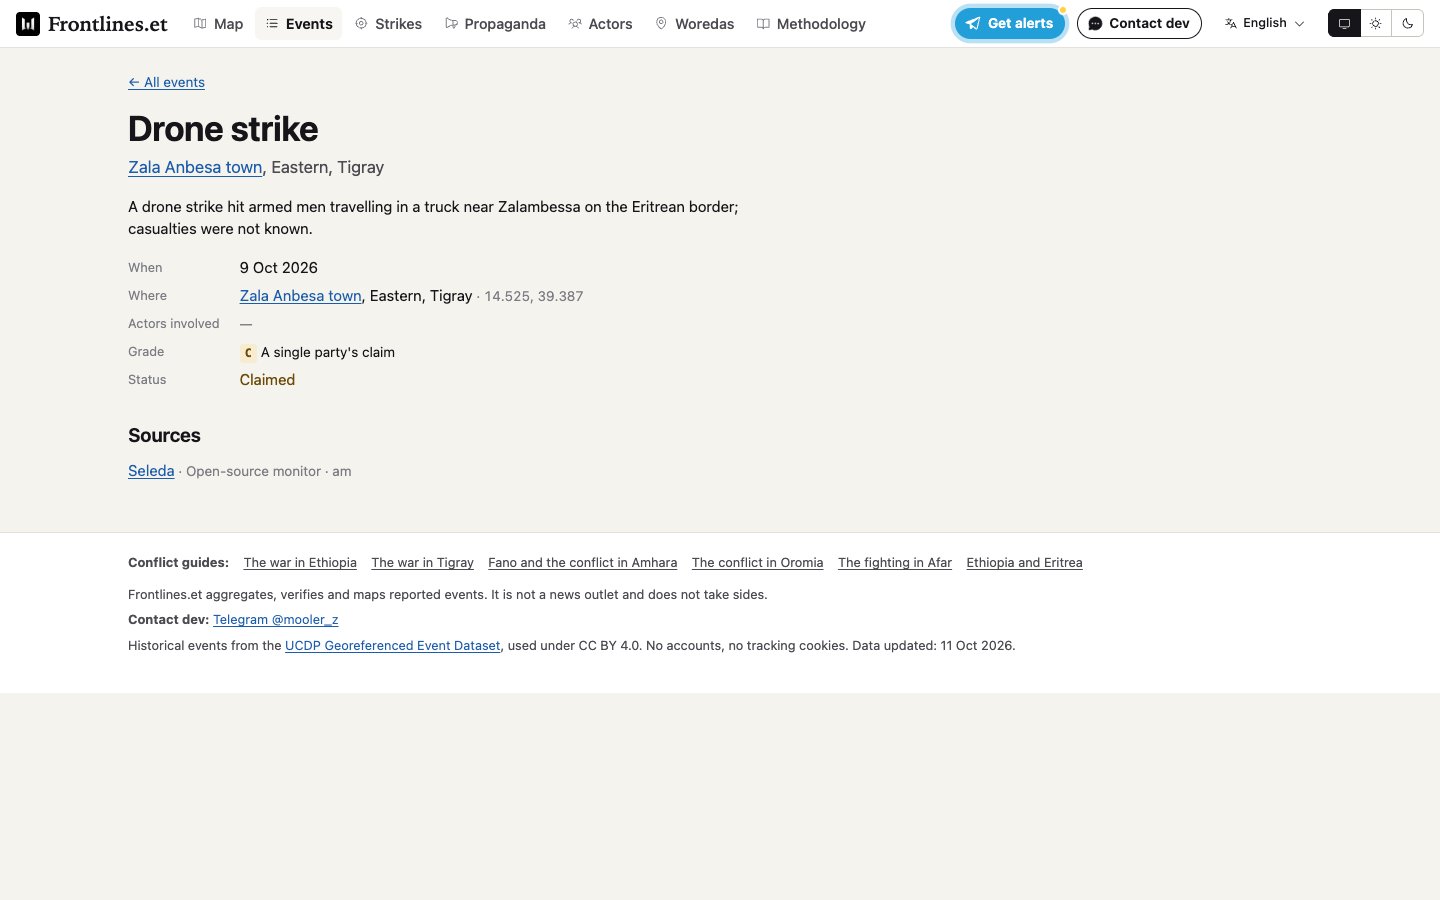This screenshot has width=1440, height=900.
Task: Click the Claimed status text
Action: coord(267,380)
